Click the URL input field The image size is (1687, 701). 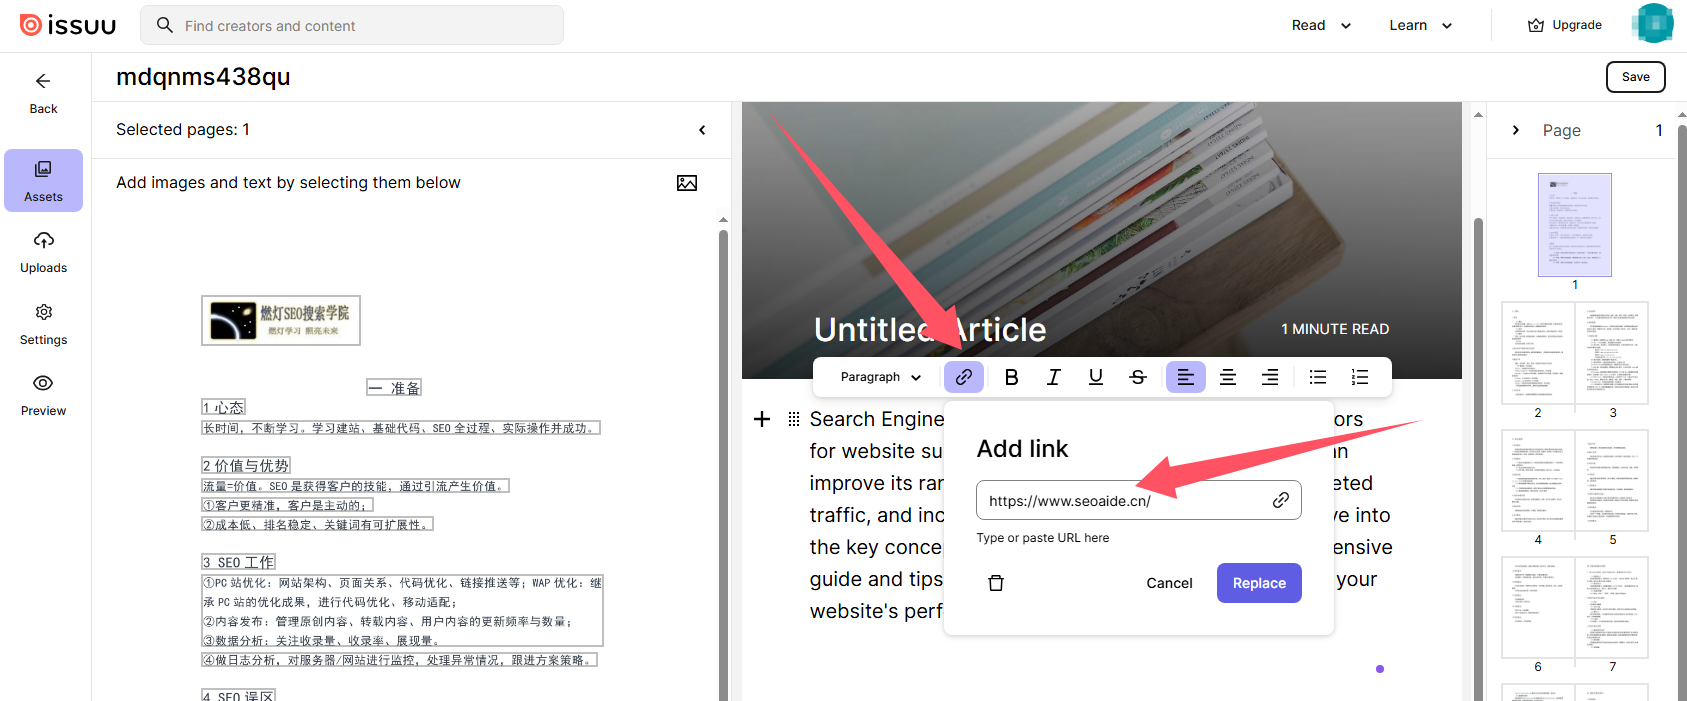pyautogui.click(x=1120, y=501)
